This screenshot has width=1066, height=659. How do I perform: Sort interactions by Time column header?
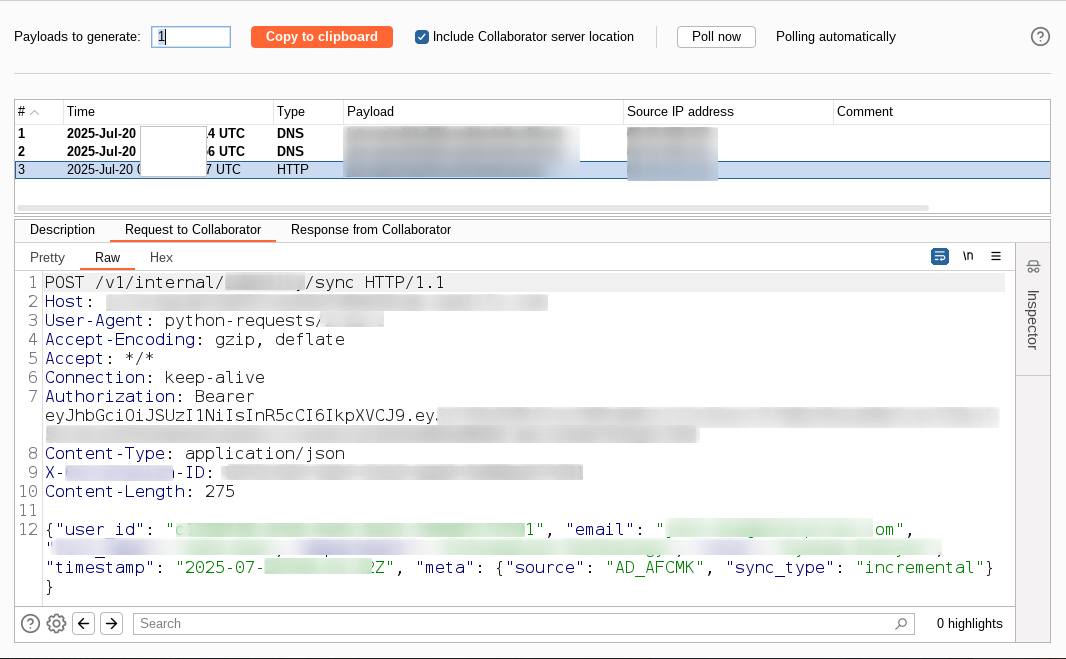168,112
